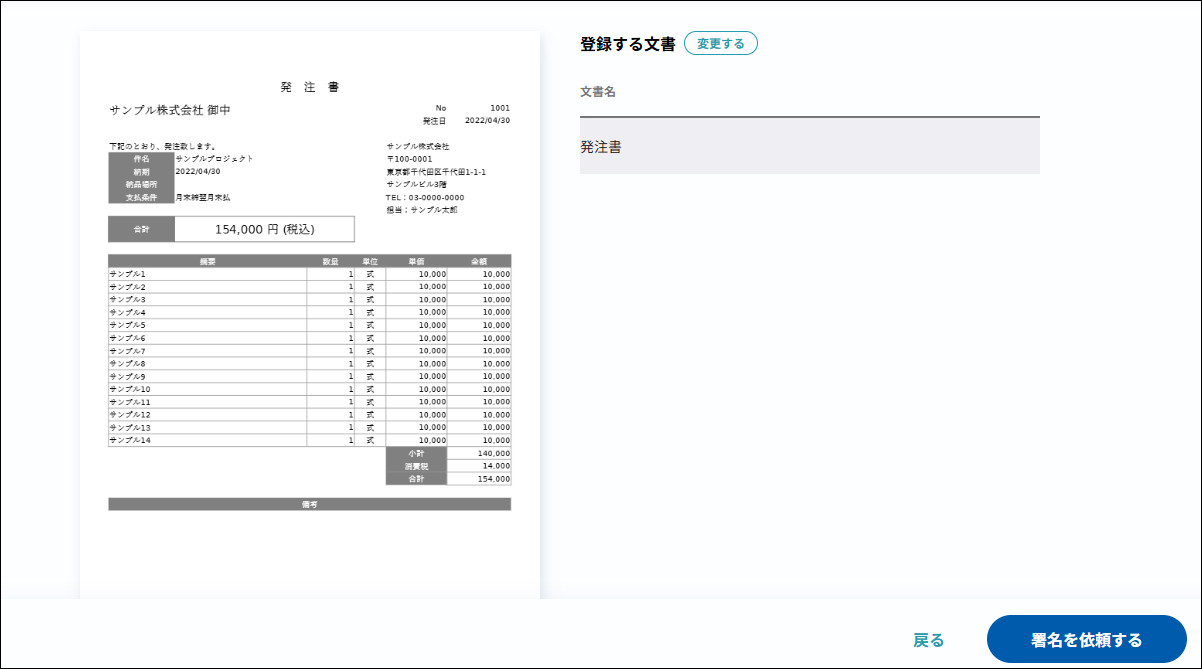Click the 登録する文書 heading
Viewport: 1202px width, 669px height.
(x=628, y=44)
